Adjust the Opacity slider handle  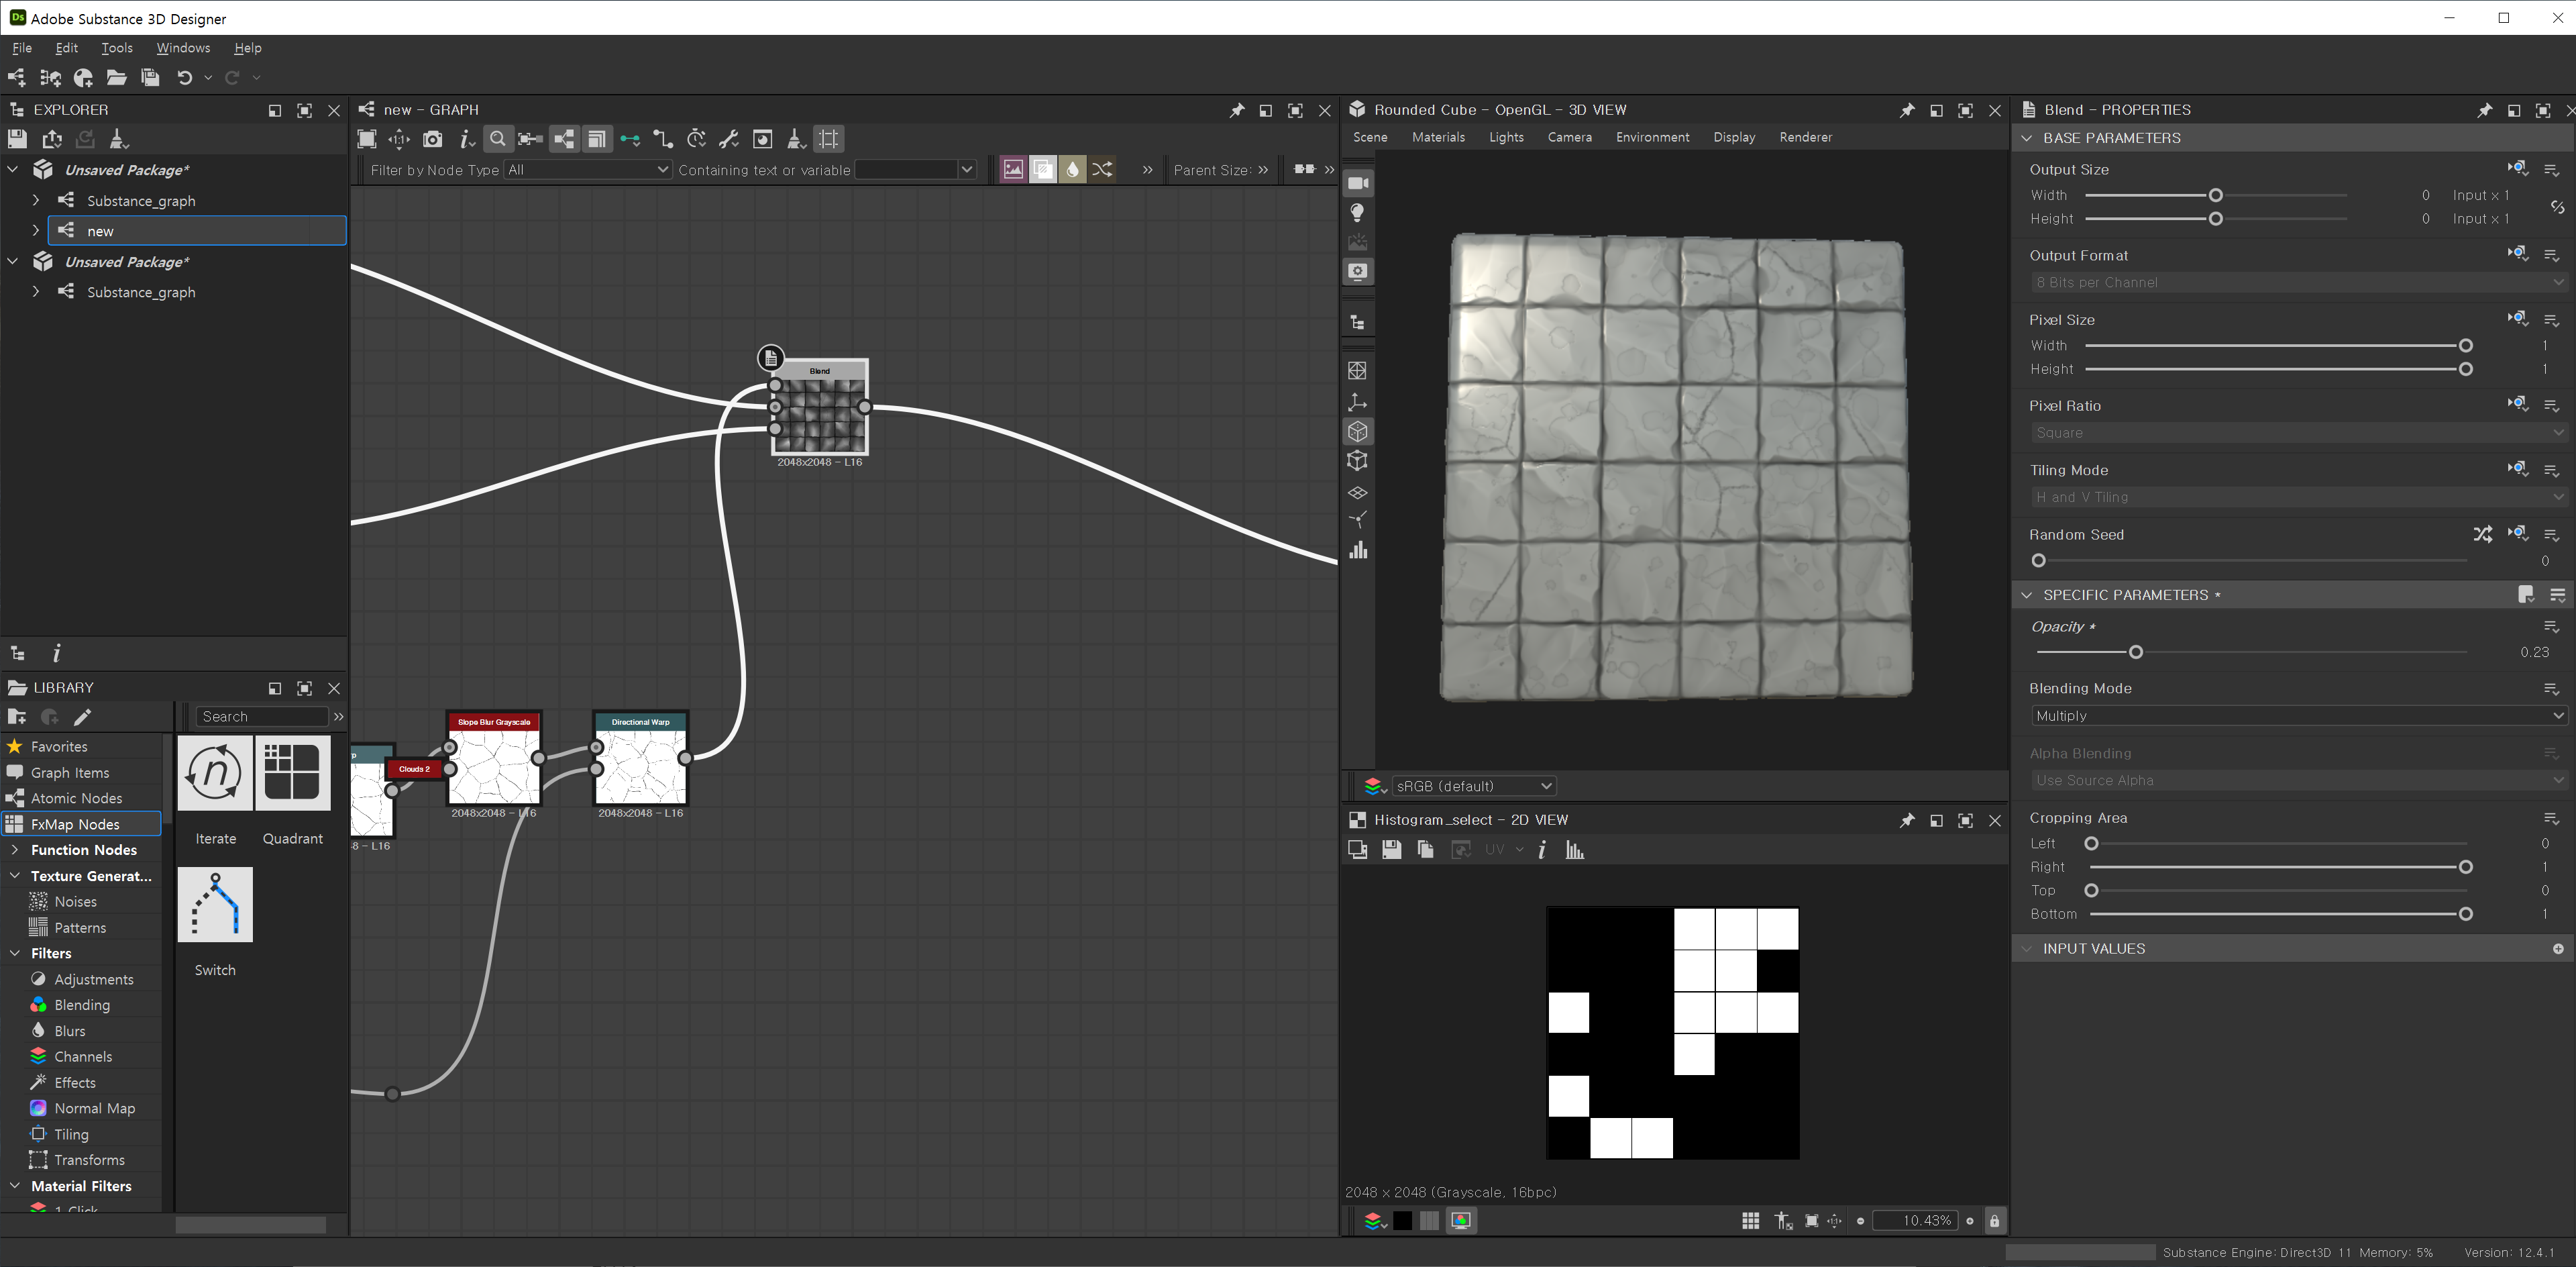click(2136, 652)
